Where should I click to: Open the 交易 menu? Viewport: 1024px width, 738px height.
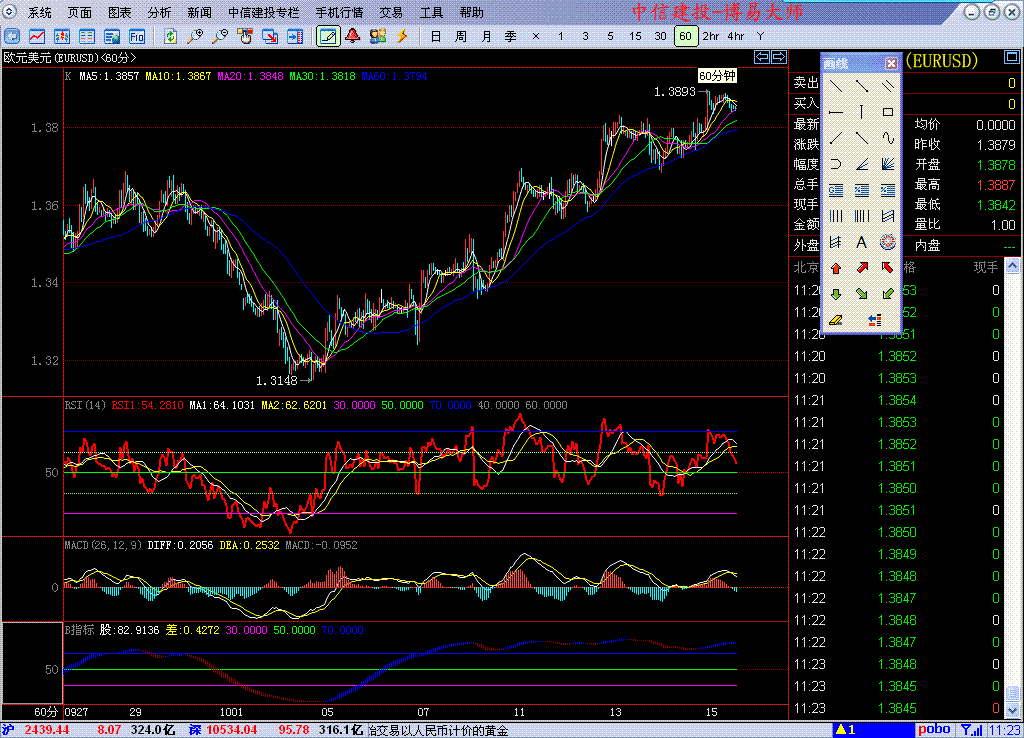point(391,13)
